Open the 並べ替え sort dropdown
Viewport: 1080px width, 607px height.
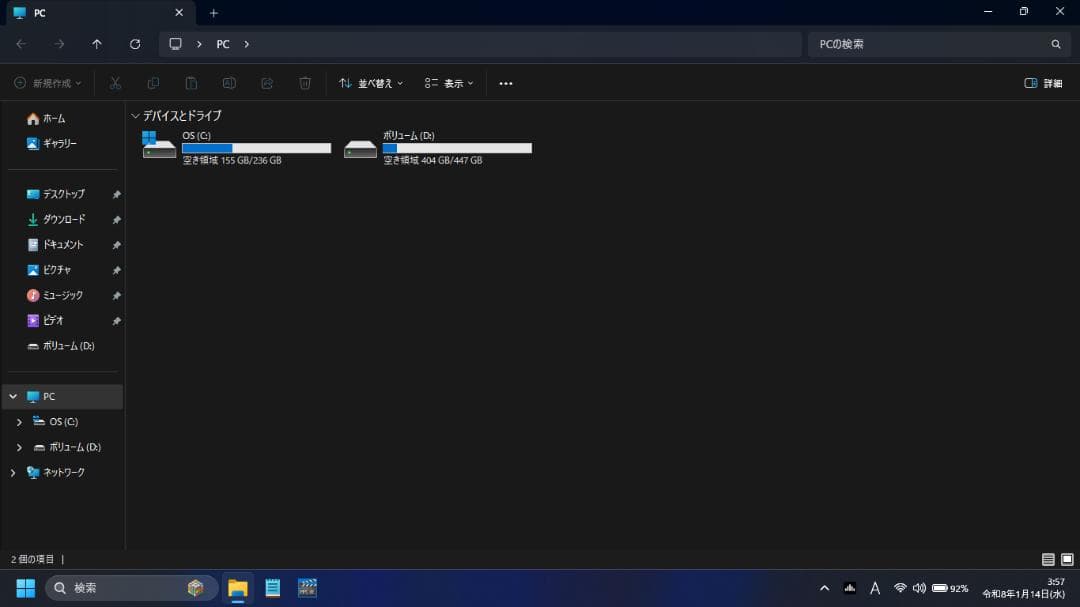371,83
